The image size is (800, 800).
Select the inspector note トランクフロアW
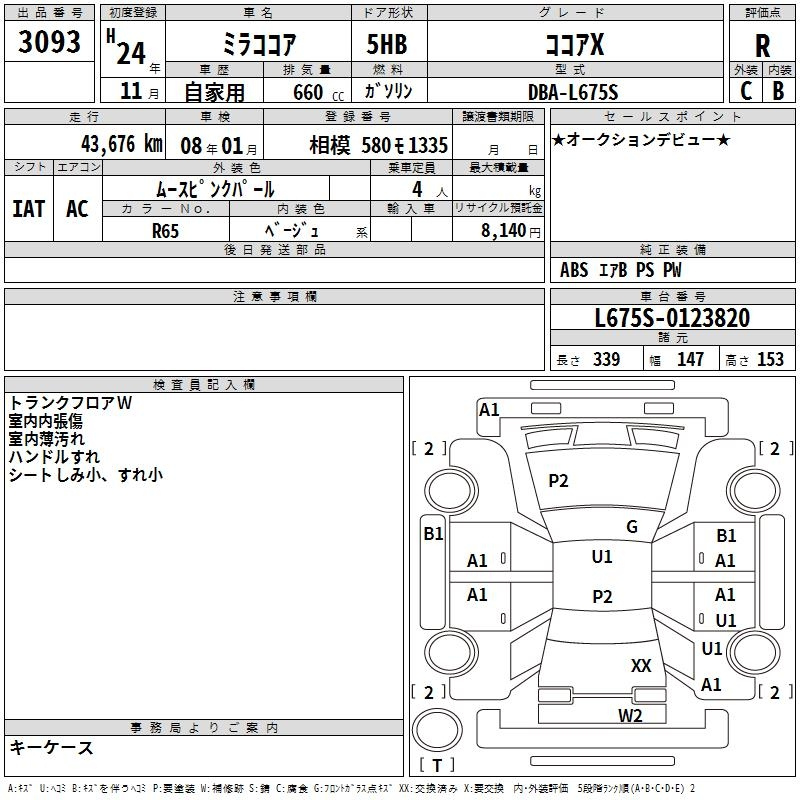pos(70,403)
